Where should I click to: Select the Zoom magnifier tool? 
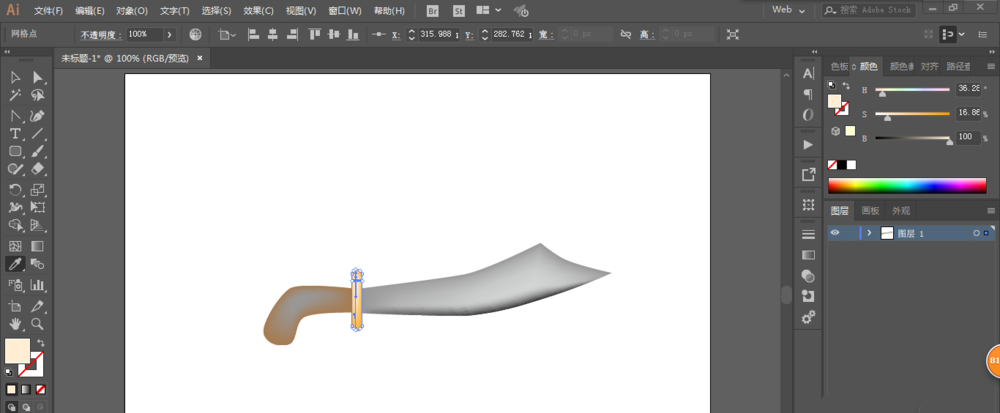tap(38, 324)
